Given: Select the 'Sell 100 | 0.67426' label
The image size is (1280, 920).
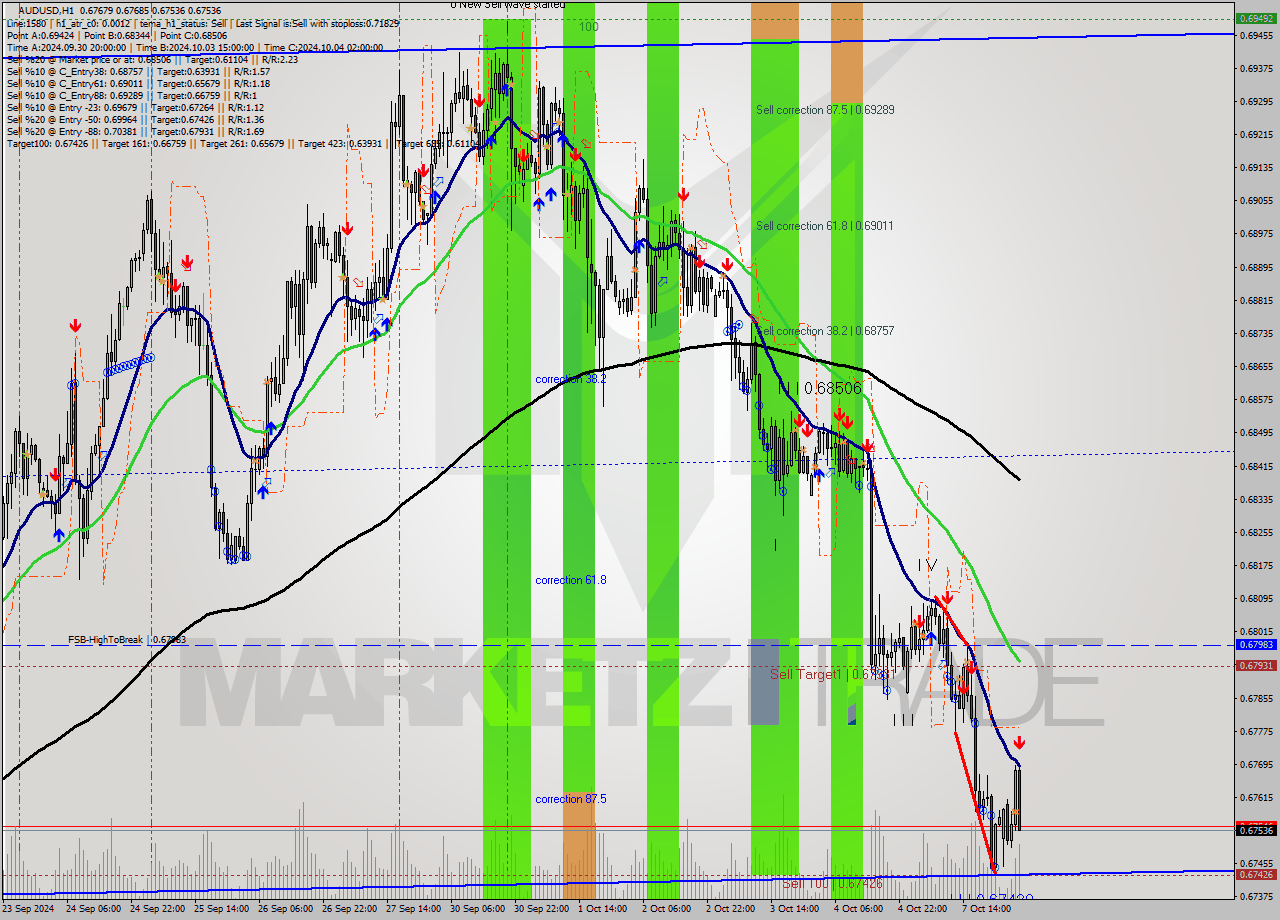Looking at the screenshot, I should [832, 884].
